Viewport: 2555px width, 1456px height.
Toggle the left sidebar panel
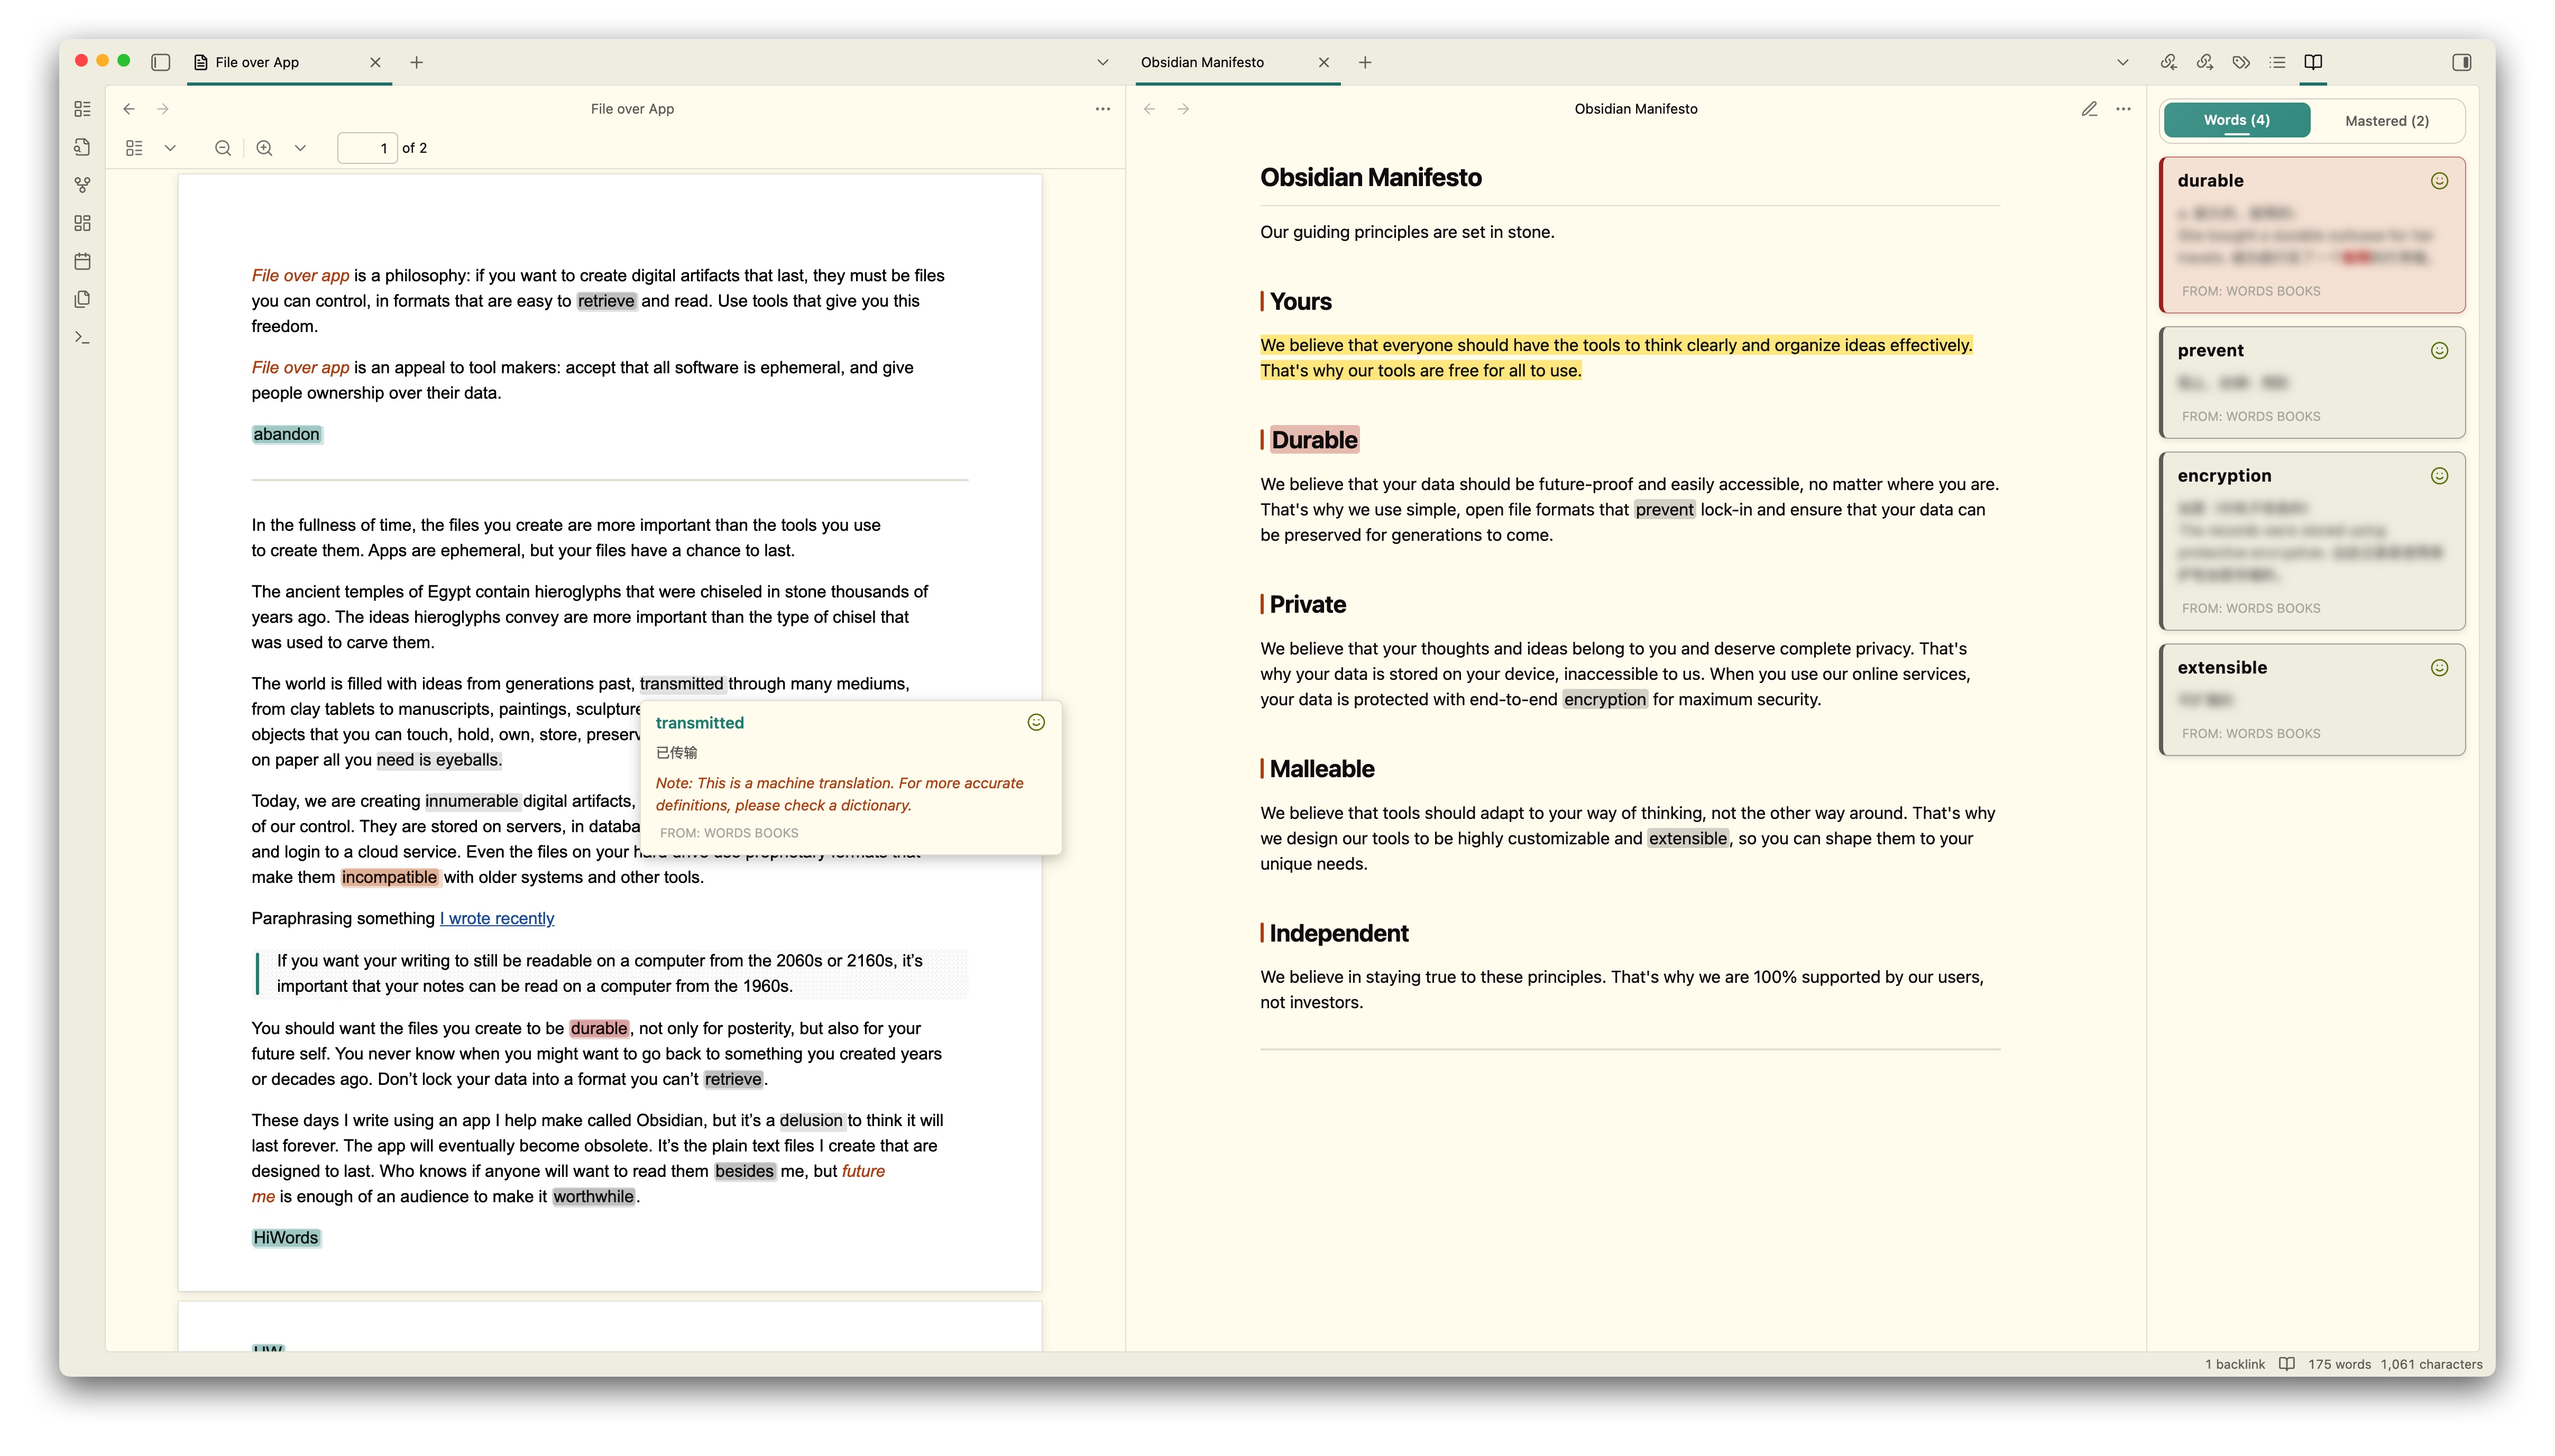click(x=160, y=62)
